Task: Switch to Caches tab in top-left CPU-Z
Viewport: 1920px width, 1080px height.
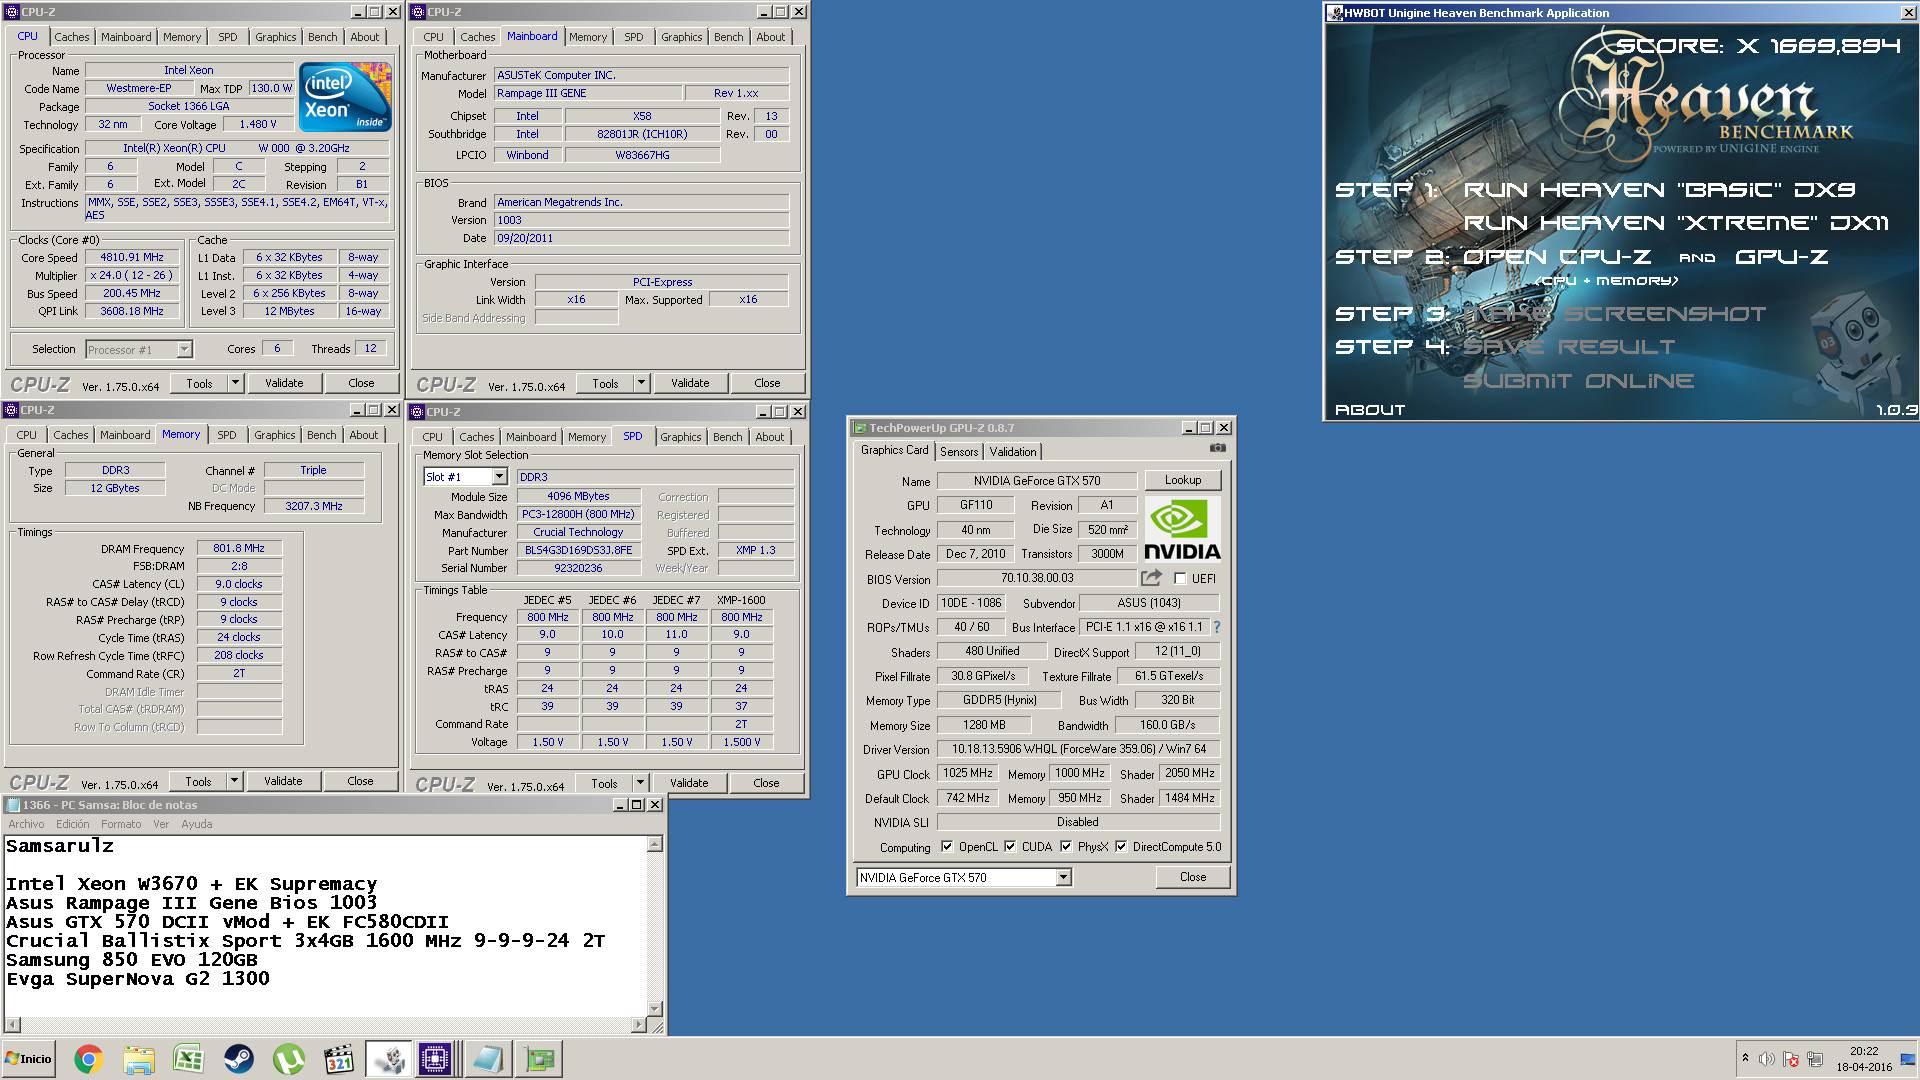Action: point(72,37)
